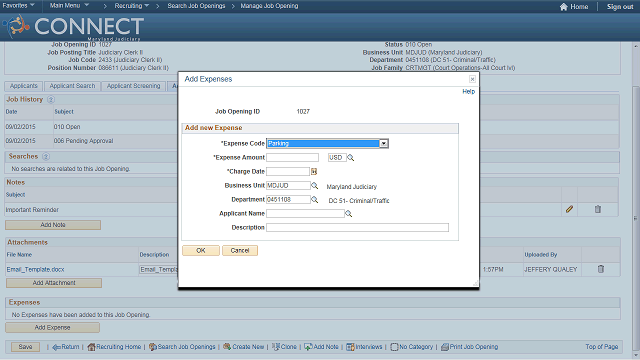Click the Return arrow icon
Image resolution: width=640 pixels, height=360 pixels.
coord(56,347)
